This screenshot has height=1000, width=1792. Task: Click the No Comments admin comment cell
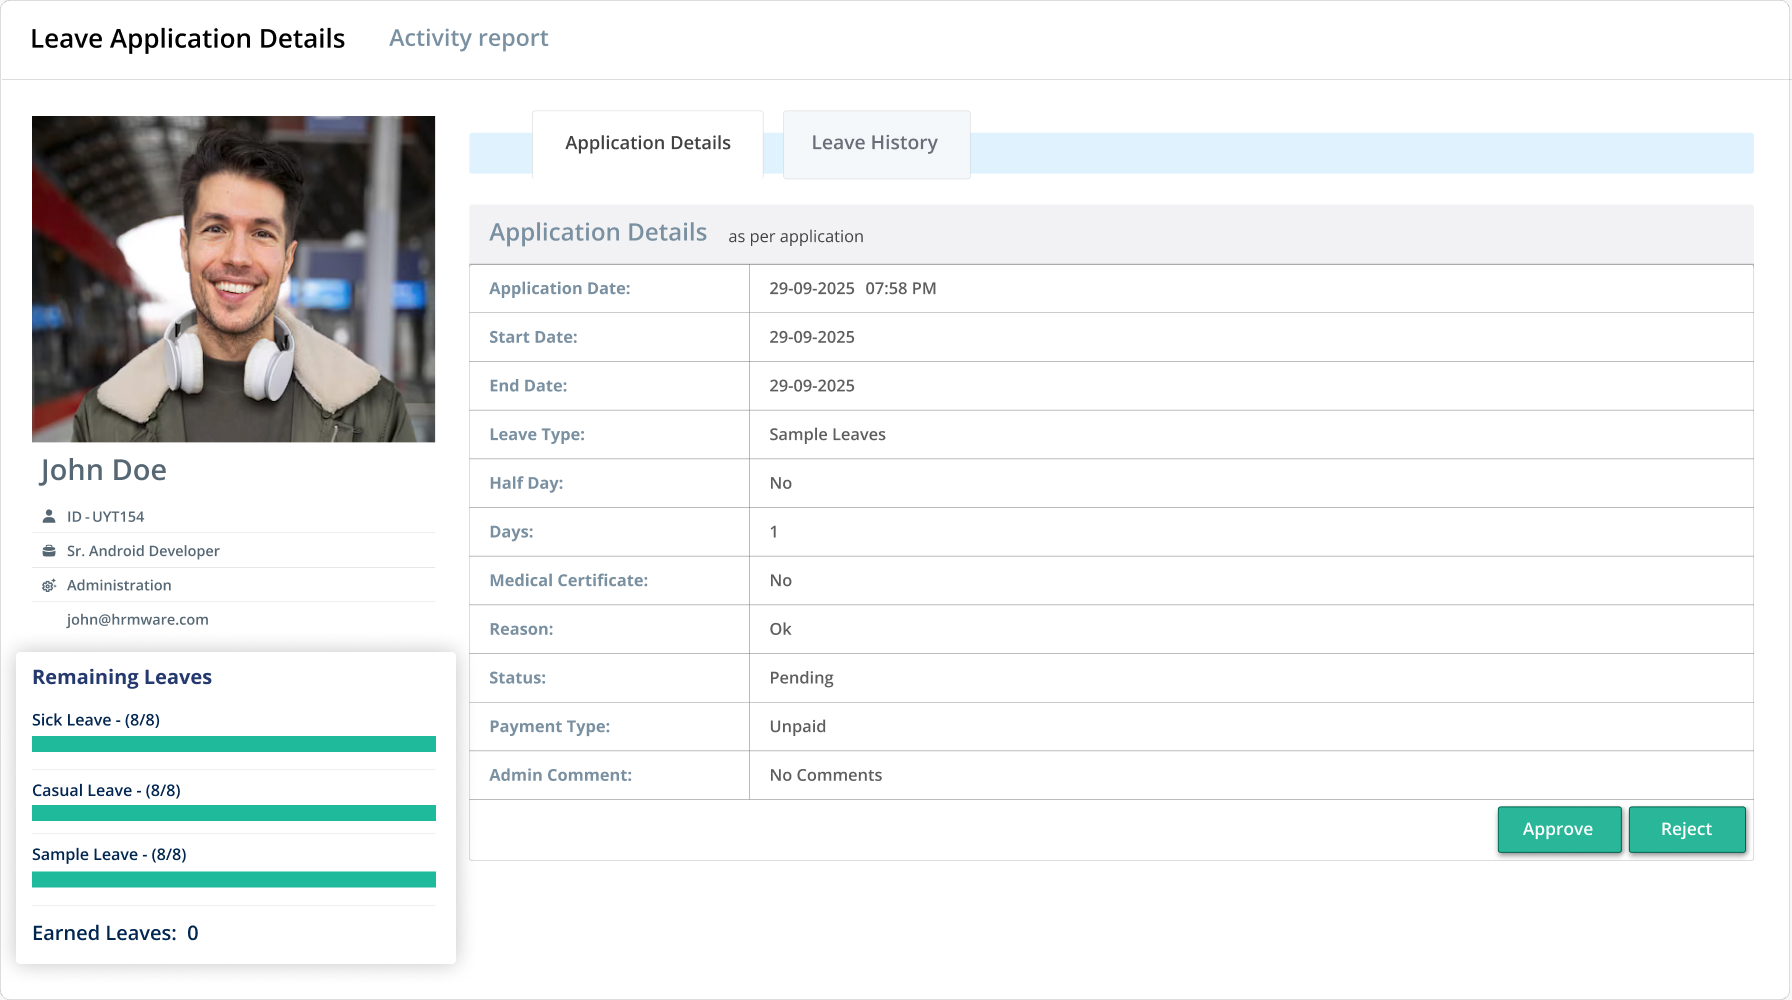[x=825, y=775]
